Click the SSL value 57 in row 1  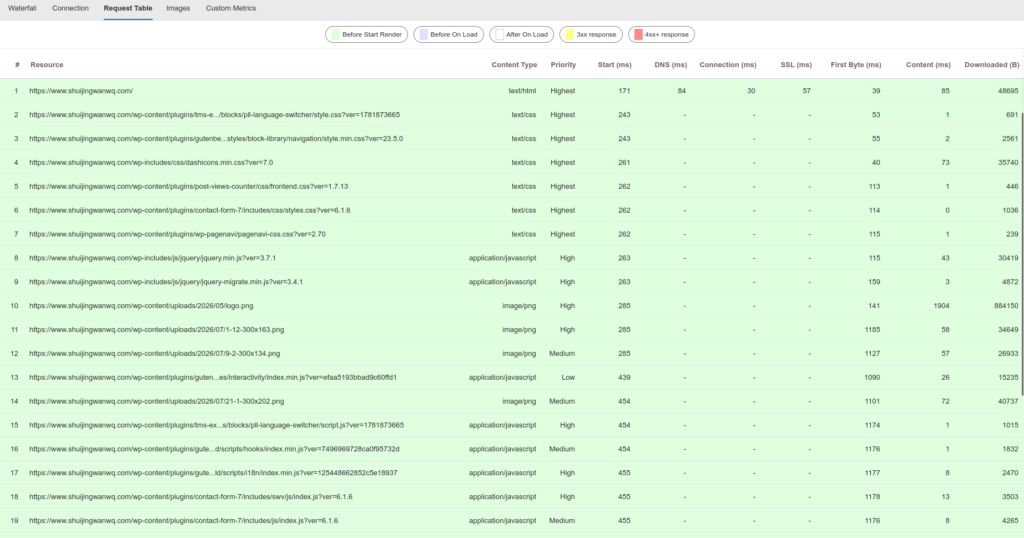click(807, 91)
